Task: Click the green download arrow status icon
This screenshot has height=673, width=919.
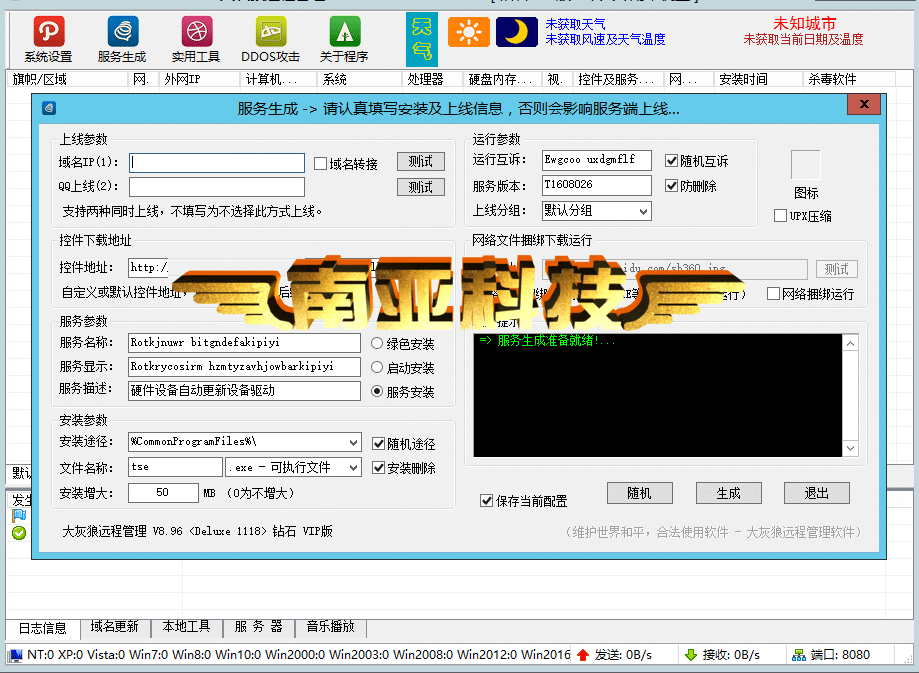Action: [690, 655]
